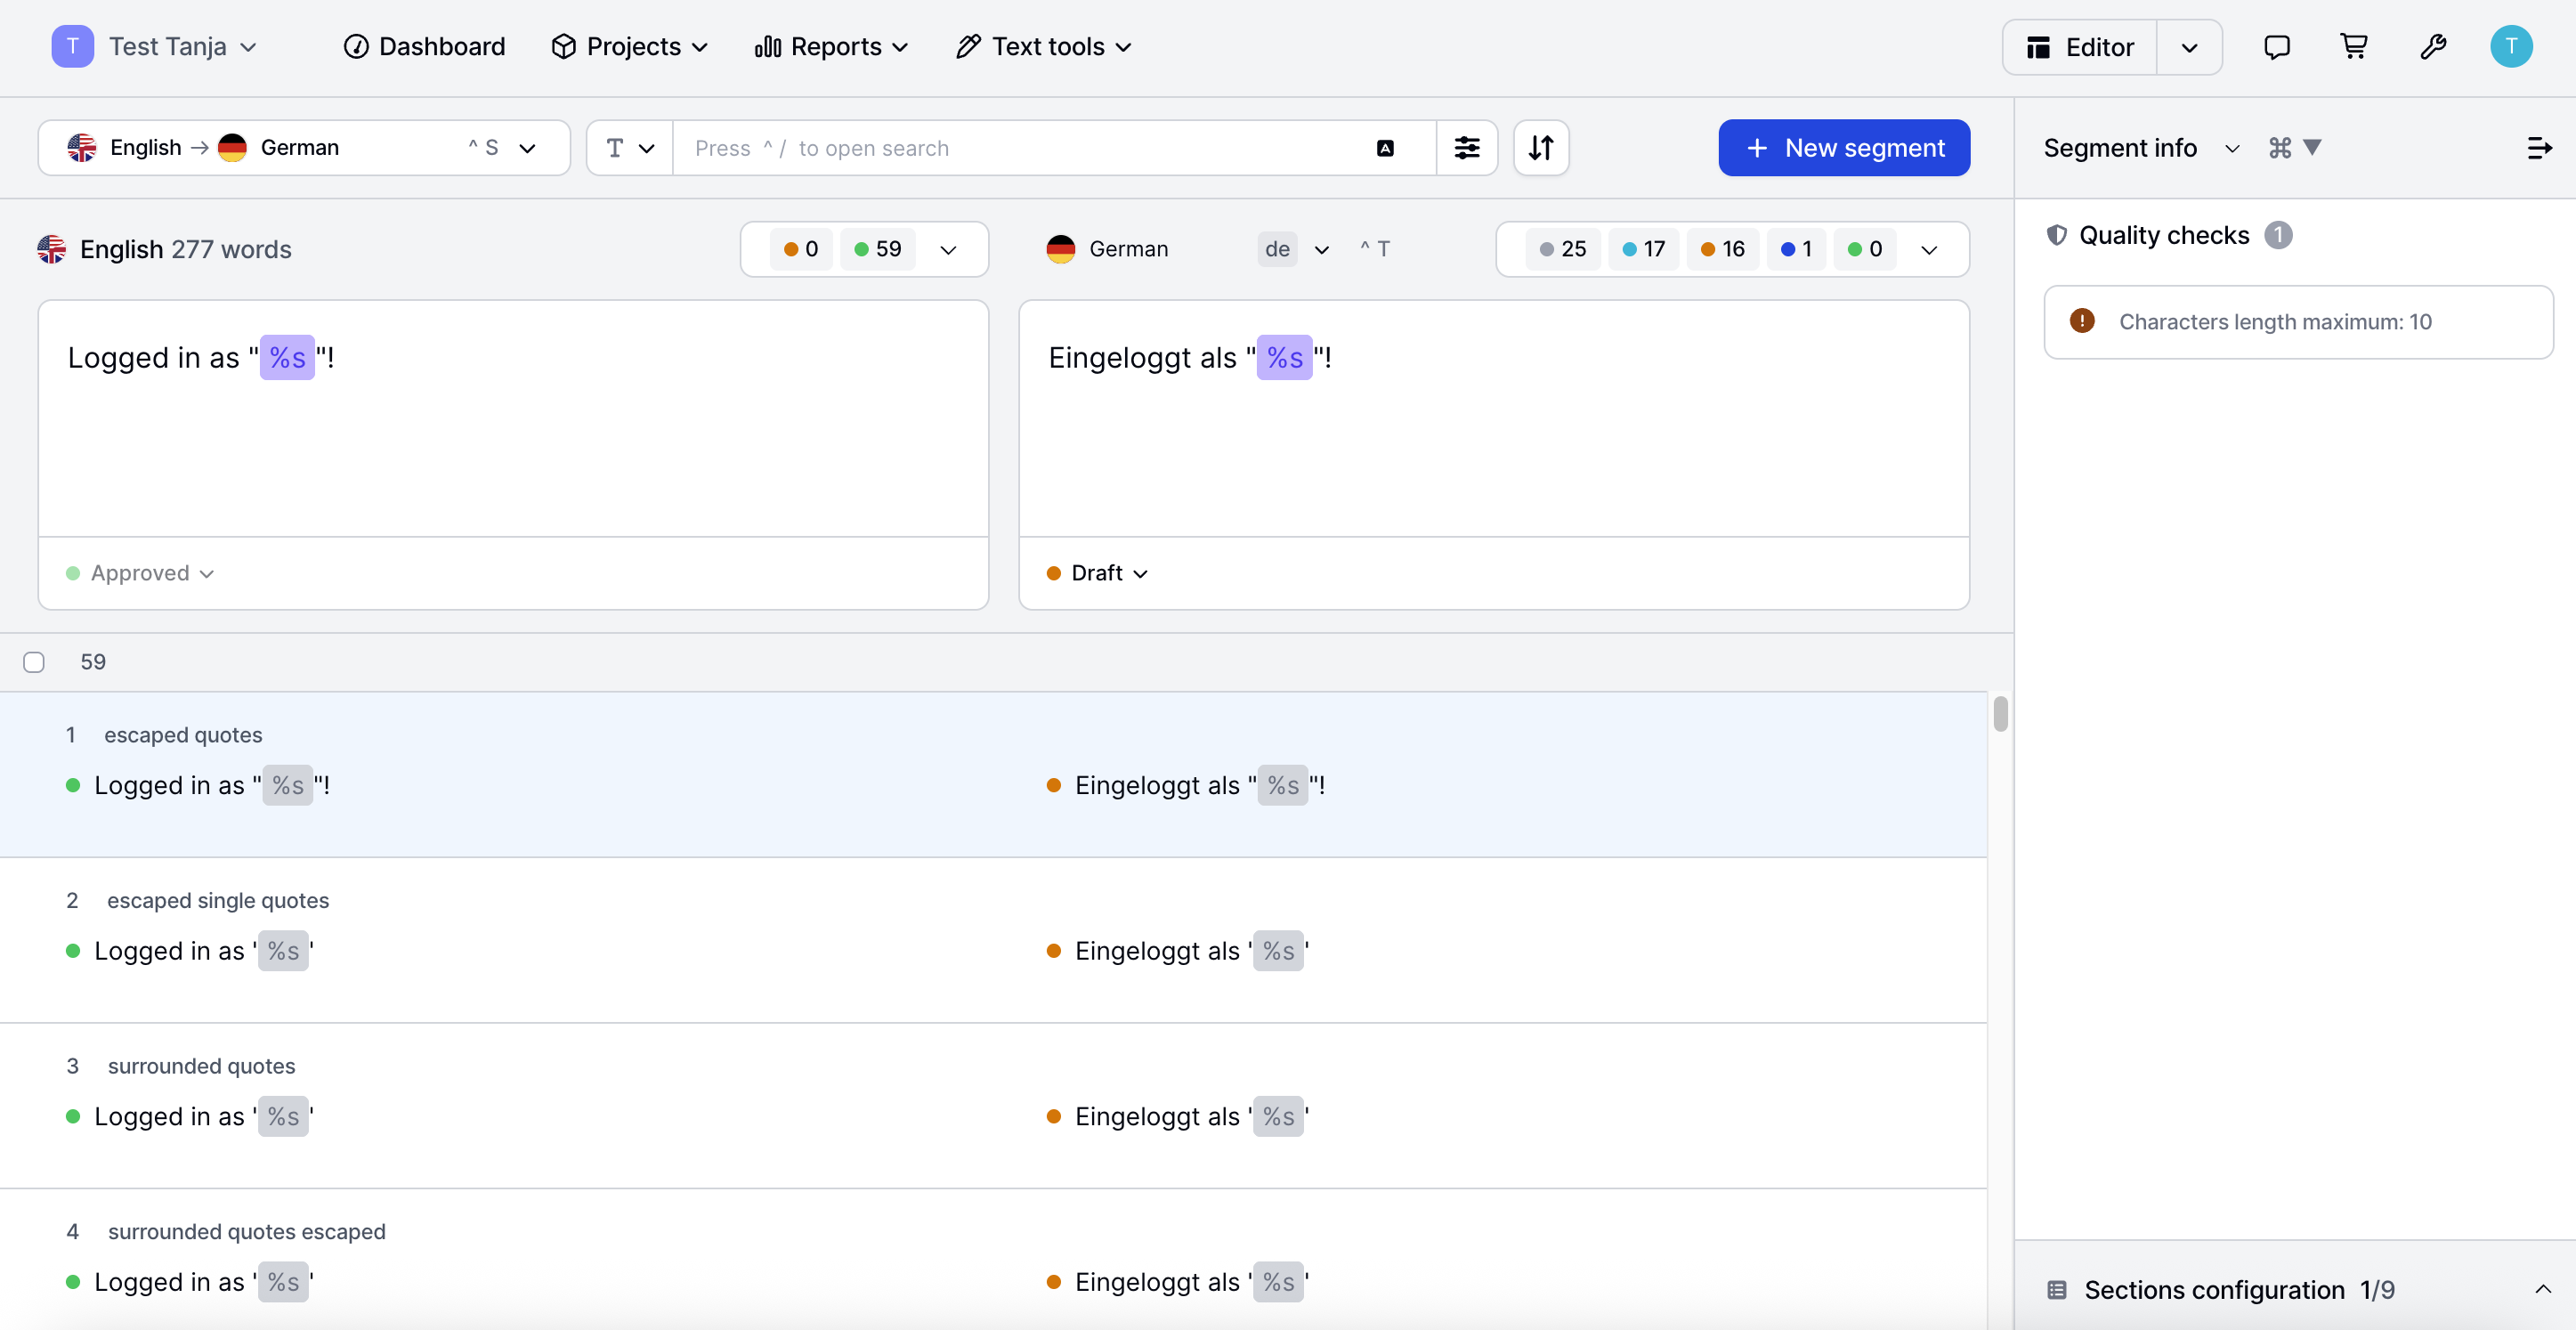The image size is (2576, 1330).
Task: Open the Reports menu
Action: (831, 47)
